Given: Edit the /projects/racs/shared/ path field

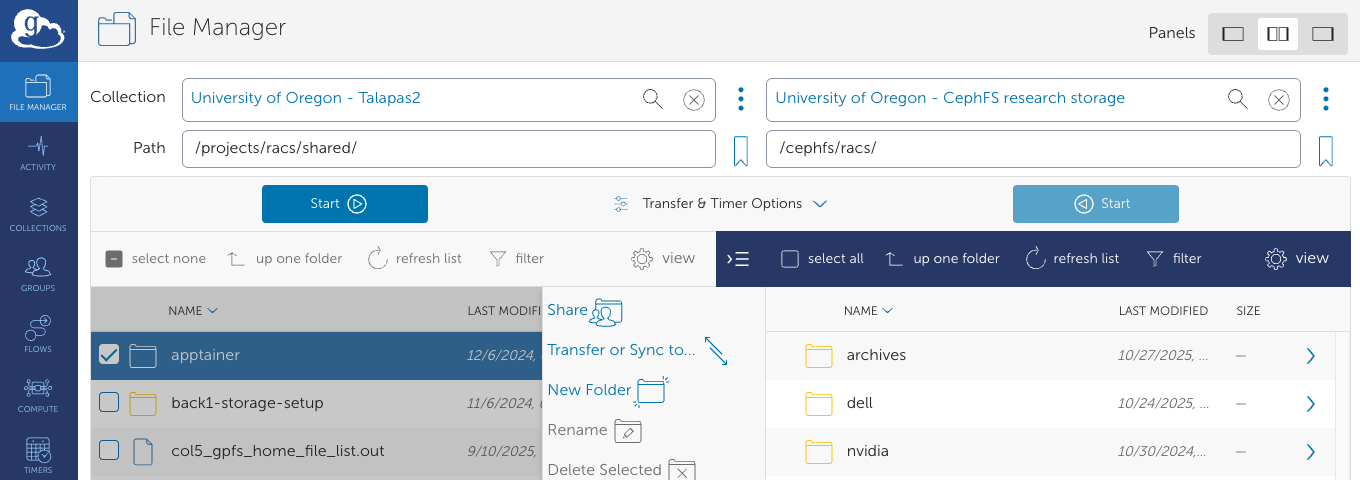Looking at the screenshot, I should [x=449, y=149].
